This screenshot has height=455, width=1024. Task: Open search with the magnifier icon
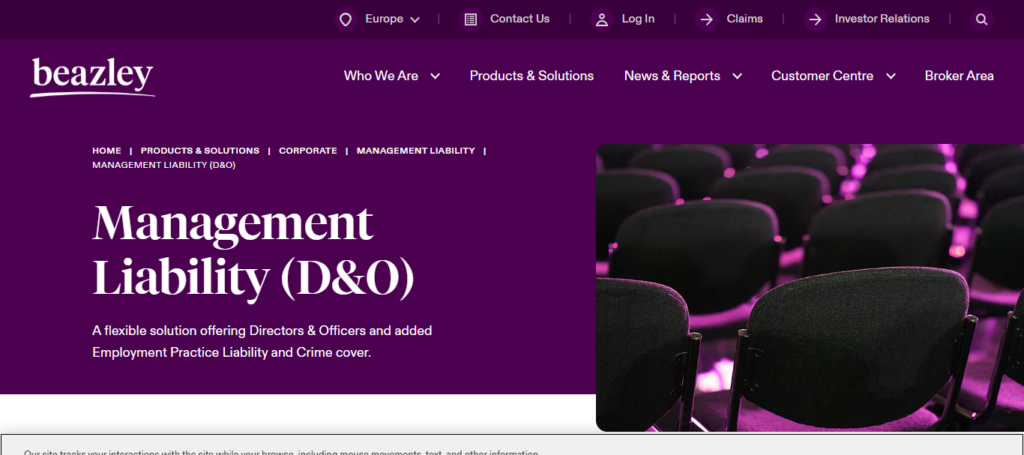pos(982,19)
